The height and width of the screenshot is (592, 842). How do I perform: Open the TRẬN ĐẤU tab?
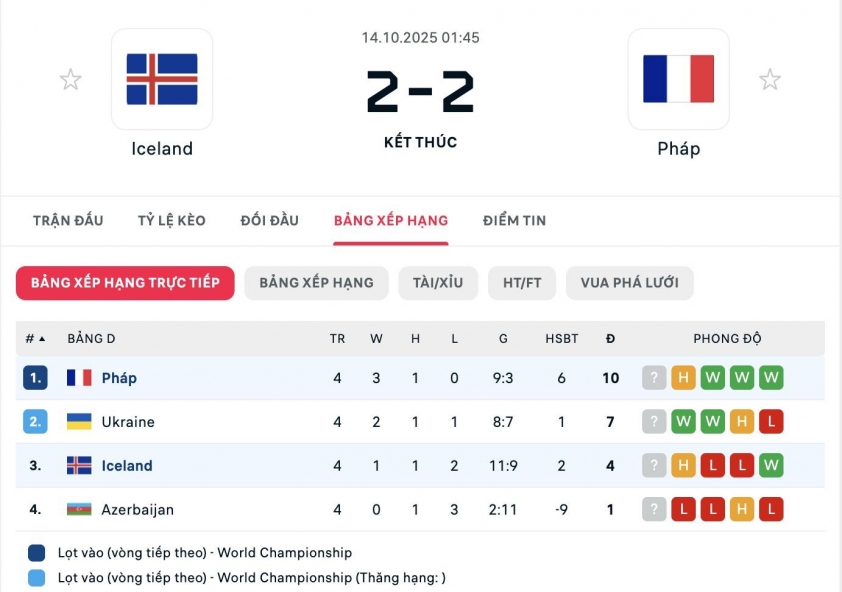click(68, 220)
